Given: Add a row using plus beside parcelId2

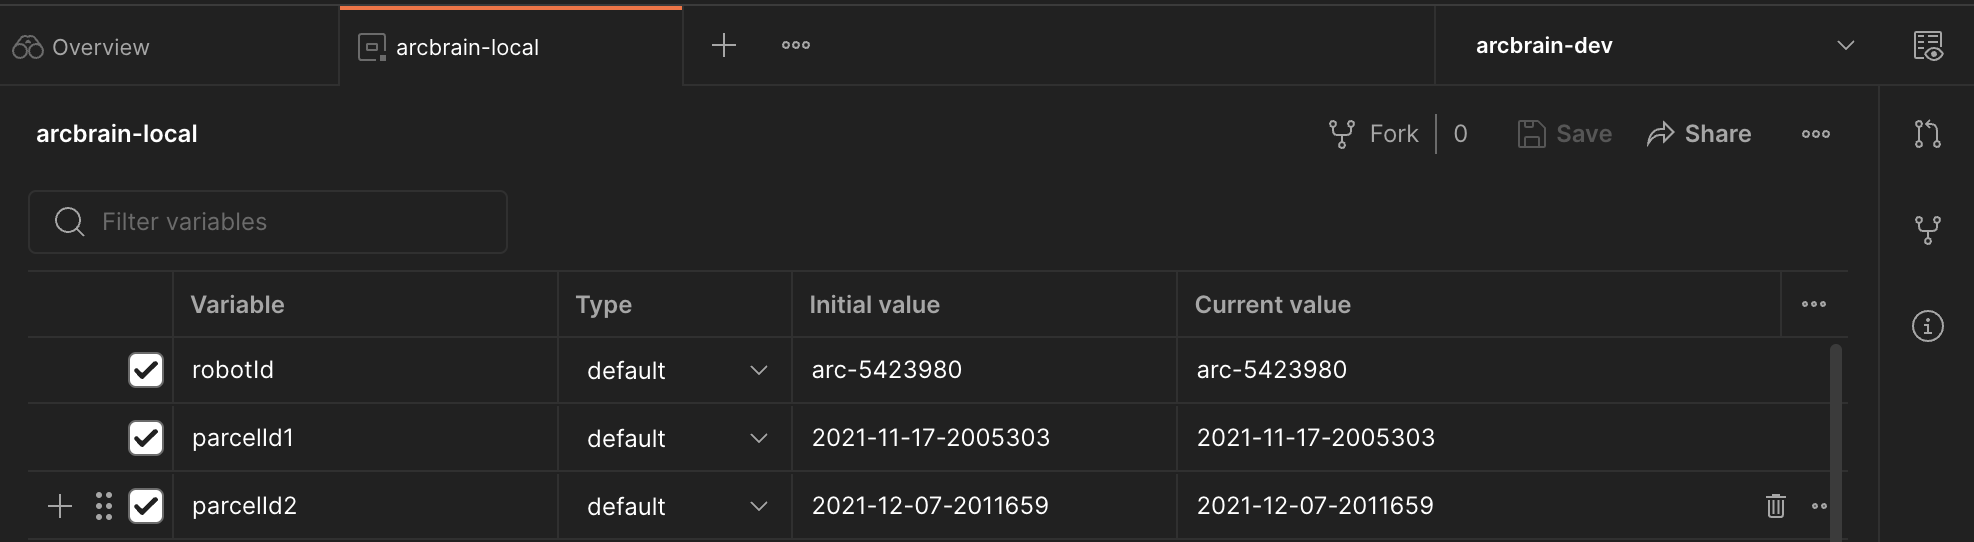Looking at the screenshot, I should 60,506.
